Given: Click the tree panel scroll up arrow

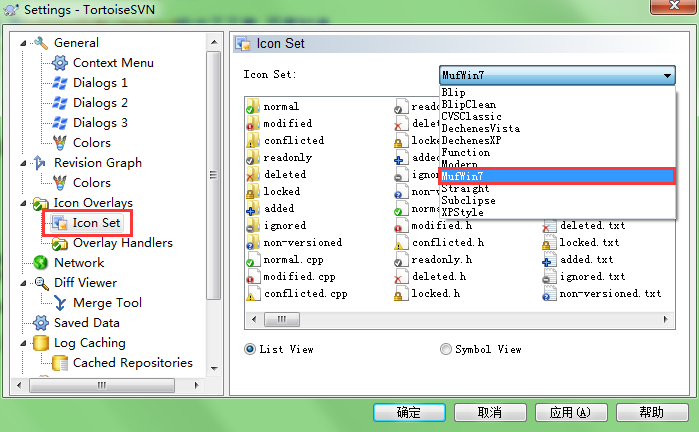Looking at the screenshot, I should tap(214, 42).
